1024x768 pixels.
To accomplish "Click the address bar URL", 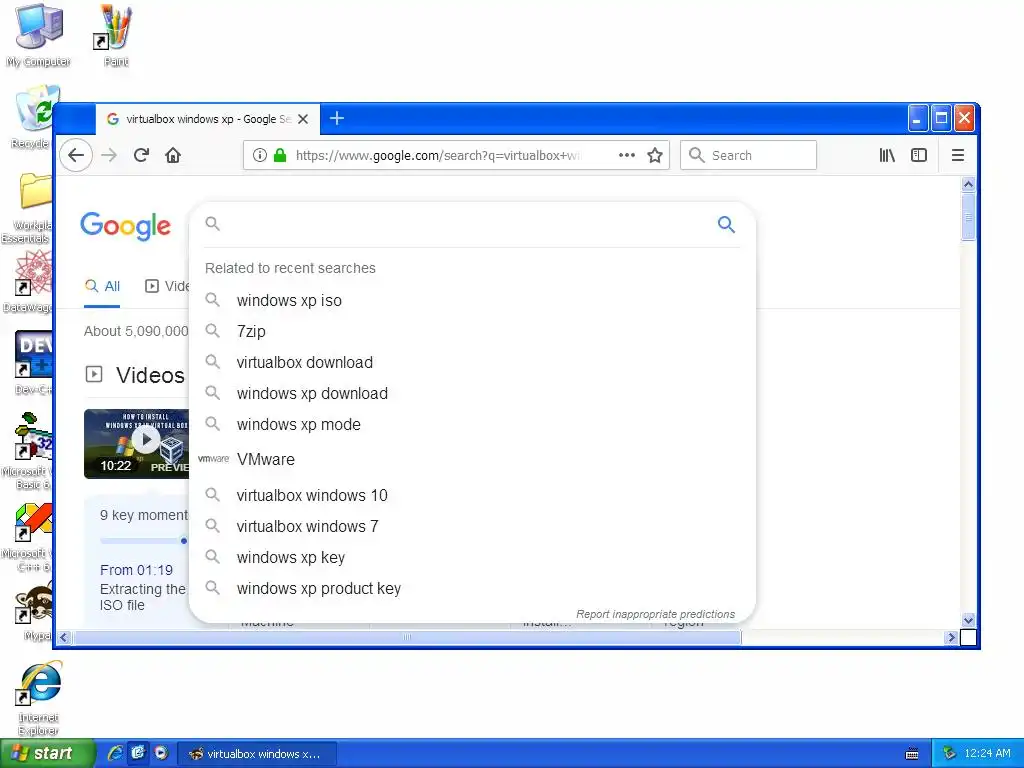I will tap(438, 155).
